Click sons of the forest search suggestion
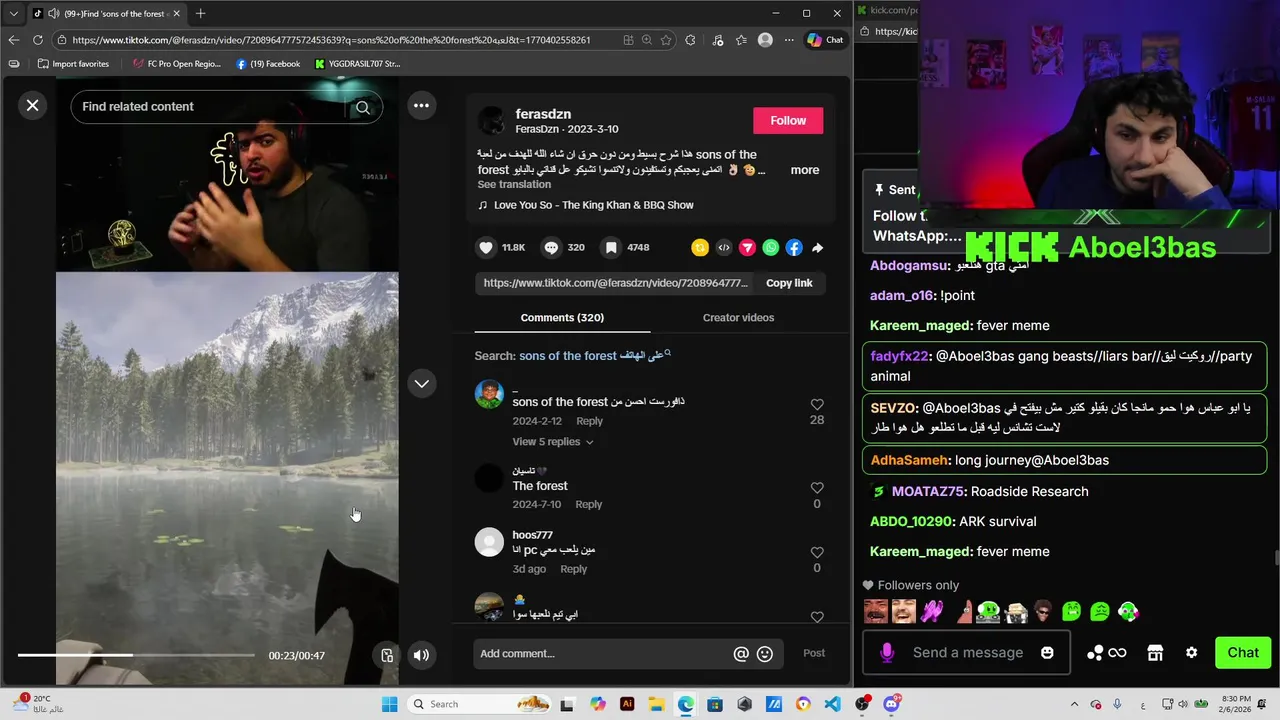 594,355
